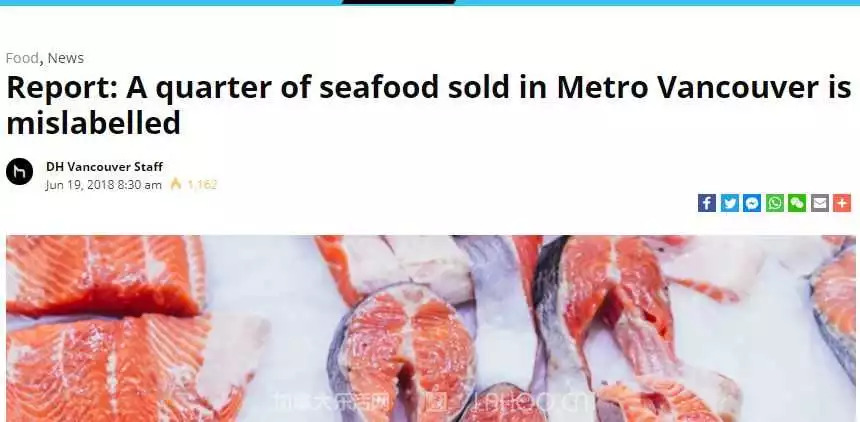Share the article on Facebook
The width and height of the screenshot is (860, 422).
tap(707, 203)
